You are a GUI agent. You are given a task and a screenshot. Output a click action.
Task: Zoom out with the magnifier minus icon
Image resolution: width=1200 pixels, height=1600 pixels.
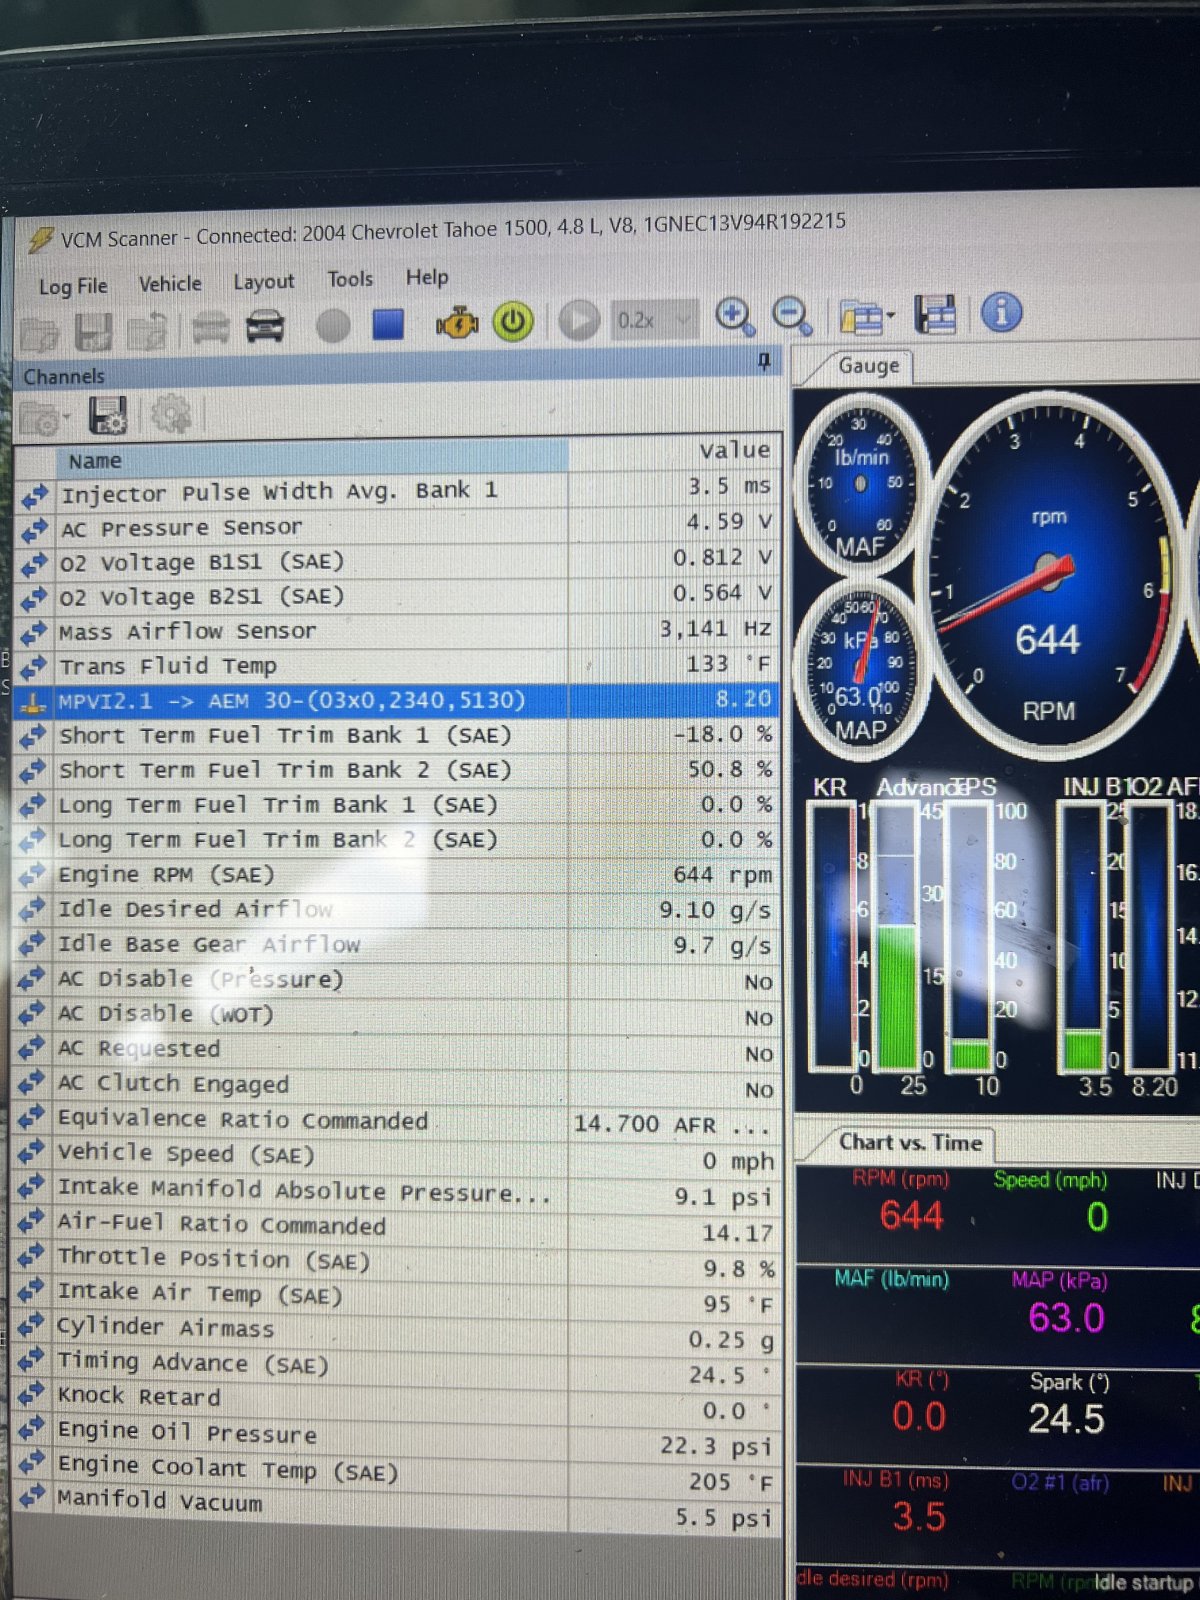792,316
